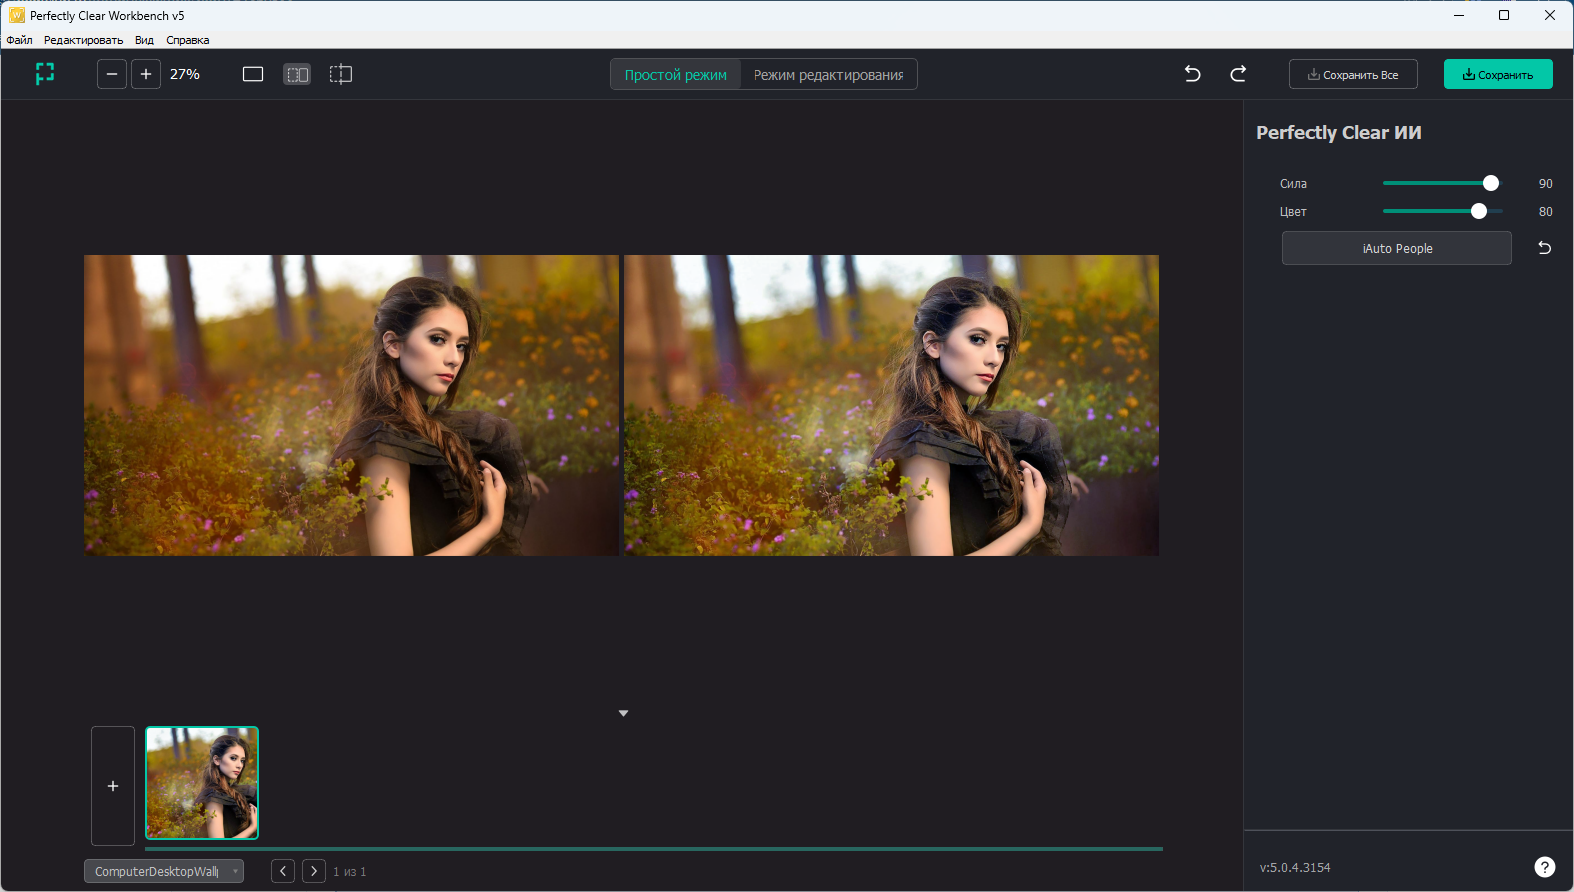Reset the iAuto People preset
Screen dimensions: 1574x892
(x=1544, y=248)
